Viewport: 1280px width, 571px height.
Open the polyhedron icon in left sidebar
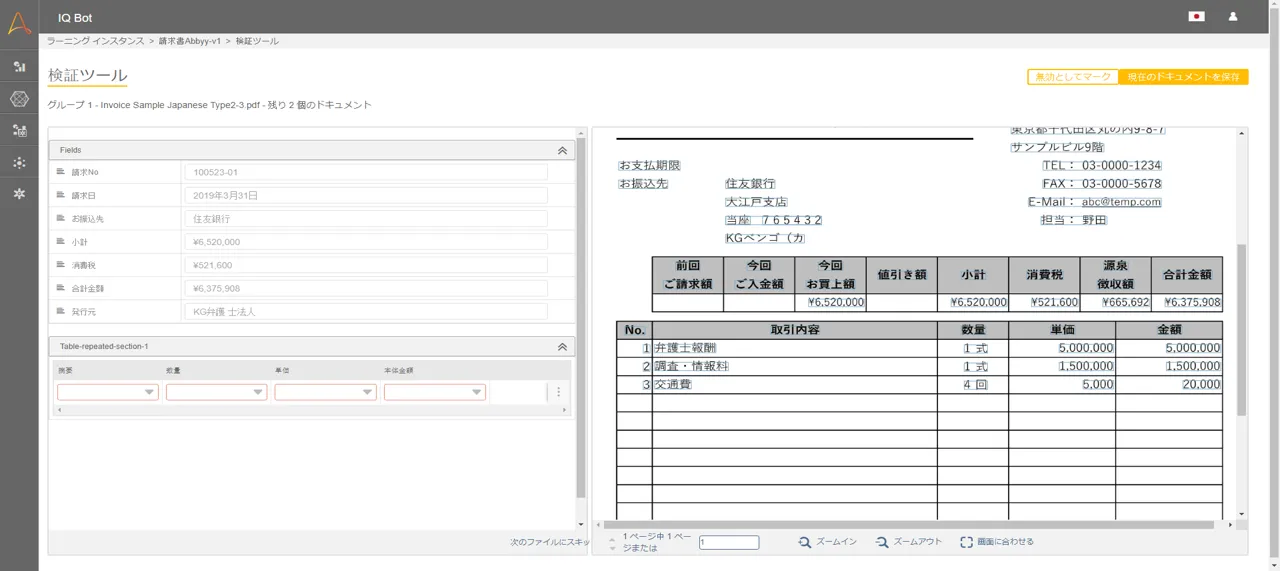tap(19, 99)
